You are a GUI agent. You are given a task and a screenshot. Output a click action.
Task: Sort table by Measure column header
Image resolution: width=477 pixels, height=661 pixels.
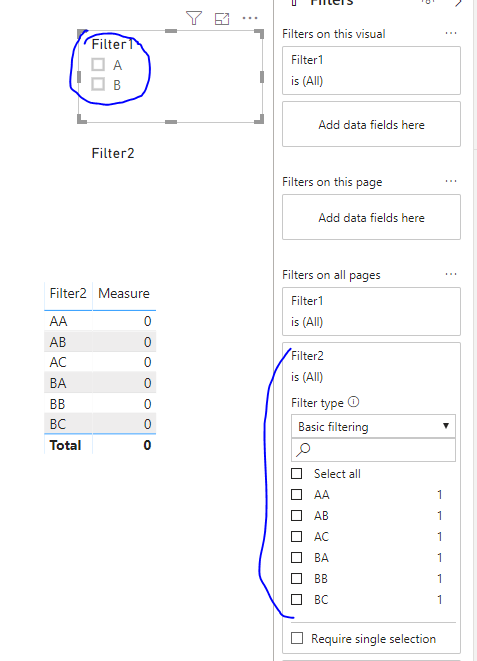click(124, 293)
